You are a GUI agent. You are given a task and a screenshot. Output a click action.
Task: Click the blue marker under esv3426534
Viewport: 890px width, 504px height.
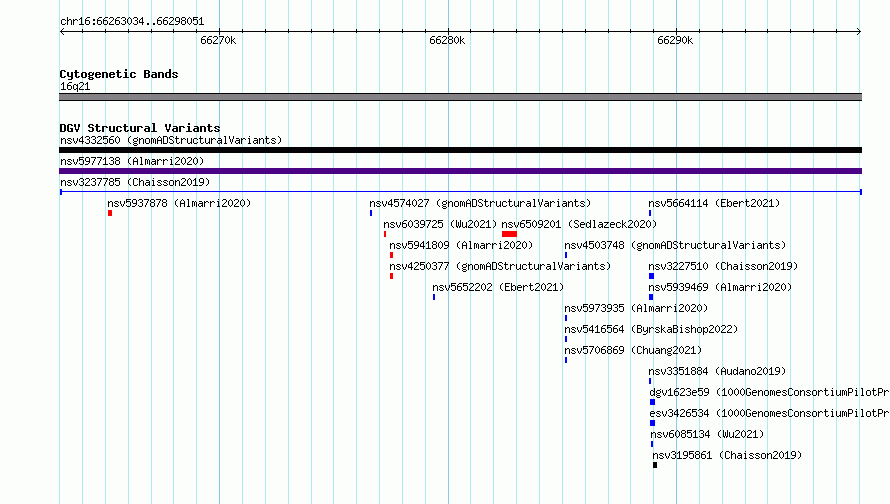tap(653, 423)
